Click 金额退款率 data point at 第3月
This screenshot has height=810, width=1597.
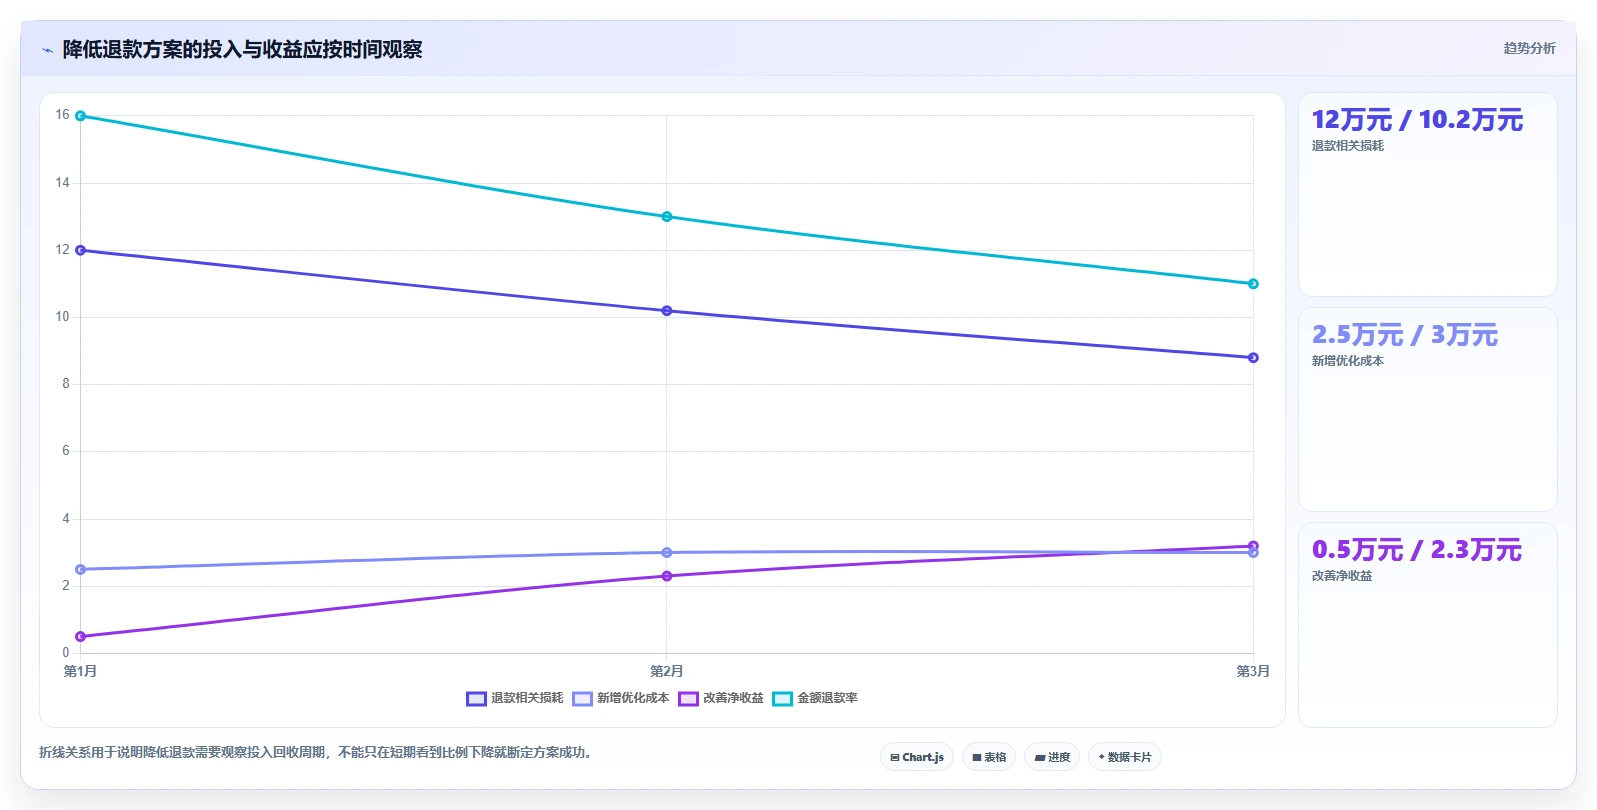coord(1253,284)
